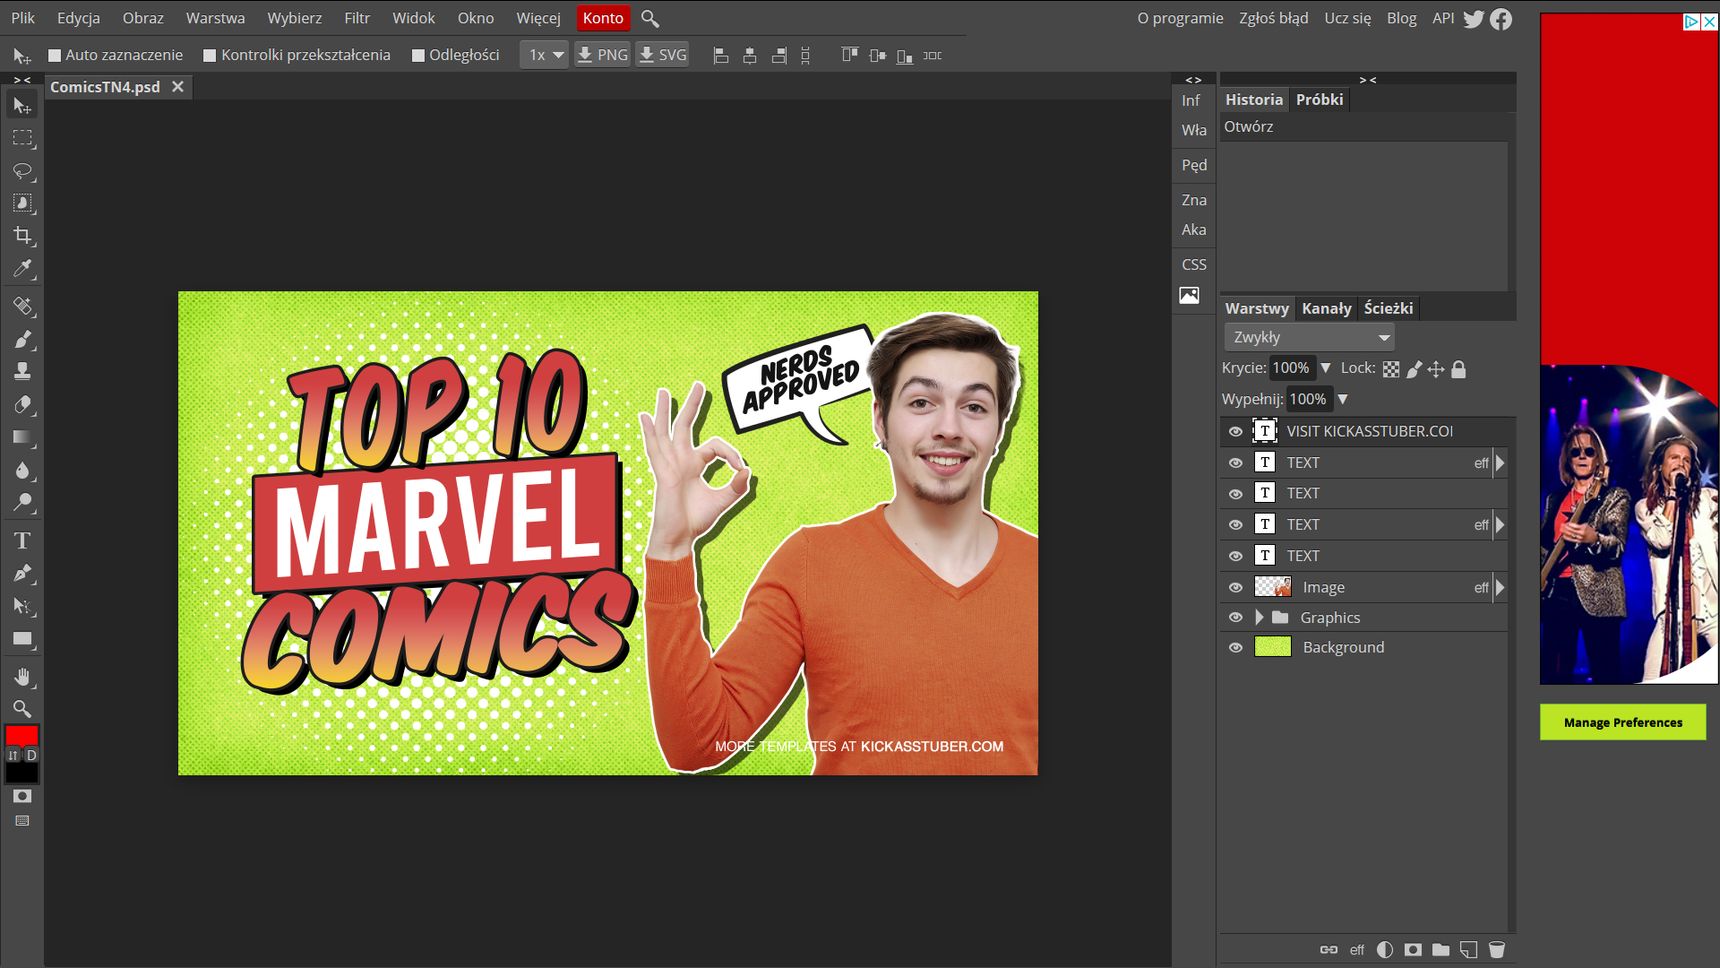Enable Odległości checkbox
The height and width of the screenshot is (968, 1720).
[418, 56]
